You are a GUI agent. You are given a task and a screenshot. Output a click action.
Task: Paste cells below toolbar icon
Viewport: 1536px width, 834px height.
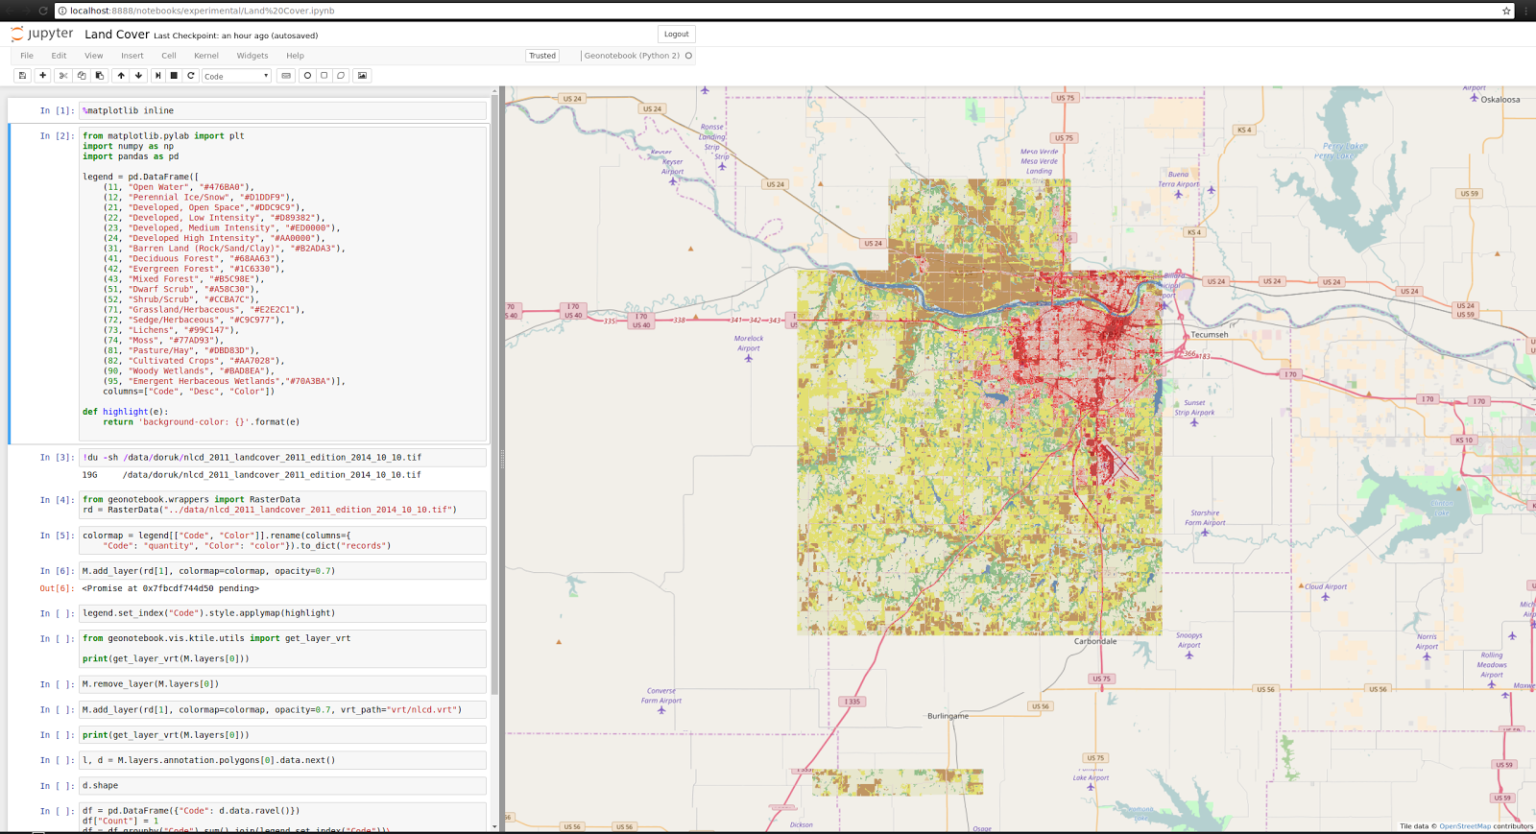(x=99, y=76)
